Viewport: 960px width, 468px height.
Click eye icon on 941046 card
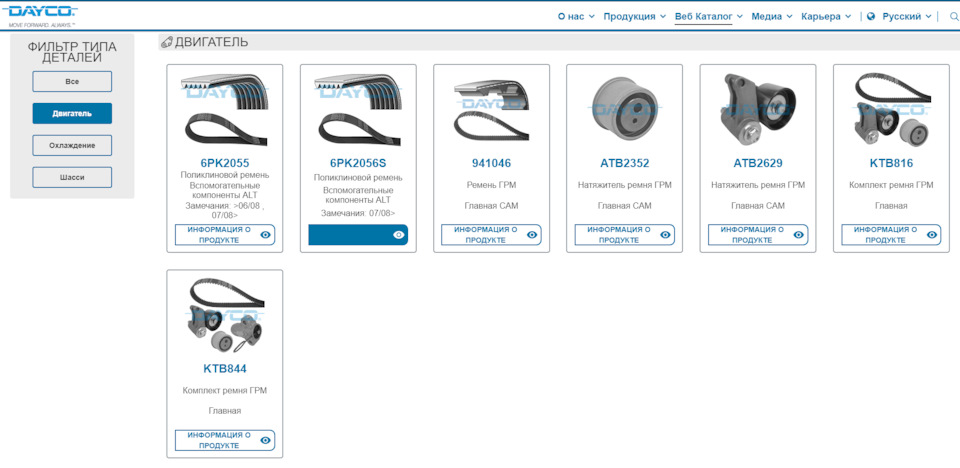[532, 235]
